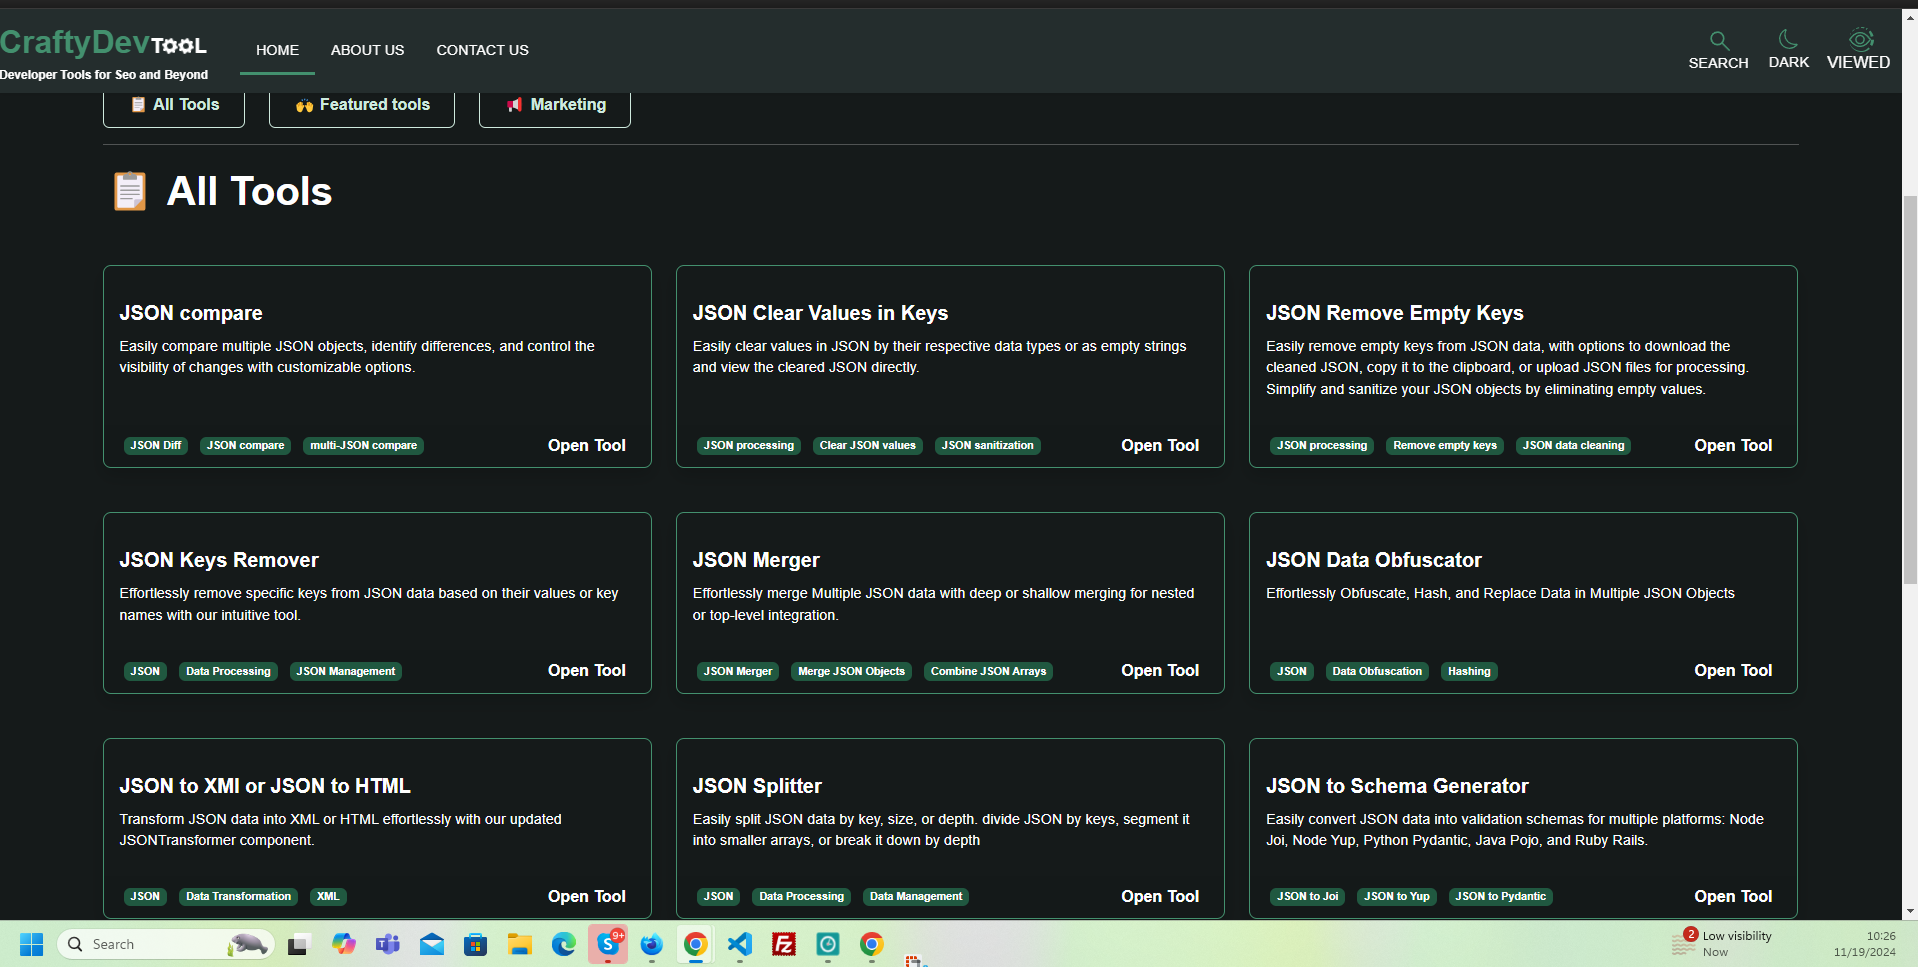The width and height of the screenshot is (1918, 967).
Task: Open the teal clock app in taskbar
Action: 828,944
